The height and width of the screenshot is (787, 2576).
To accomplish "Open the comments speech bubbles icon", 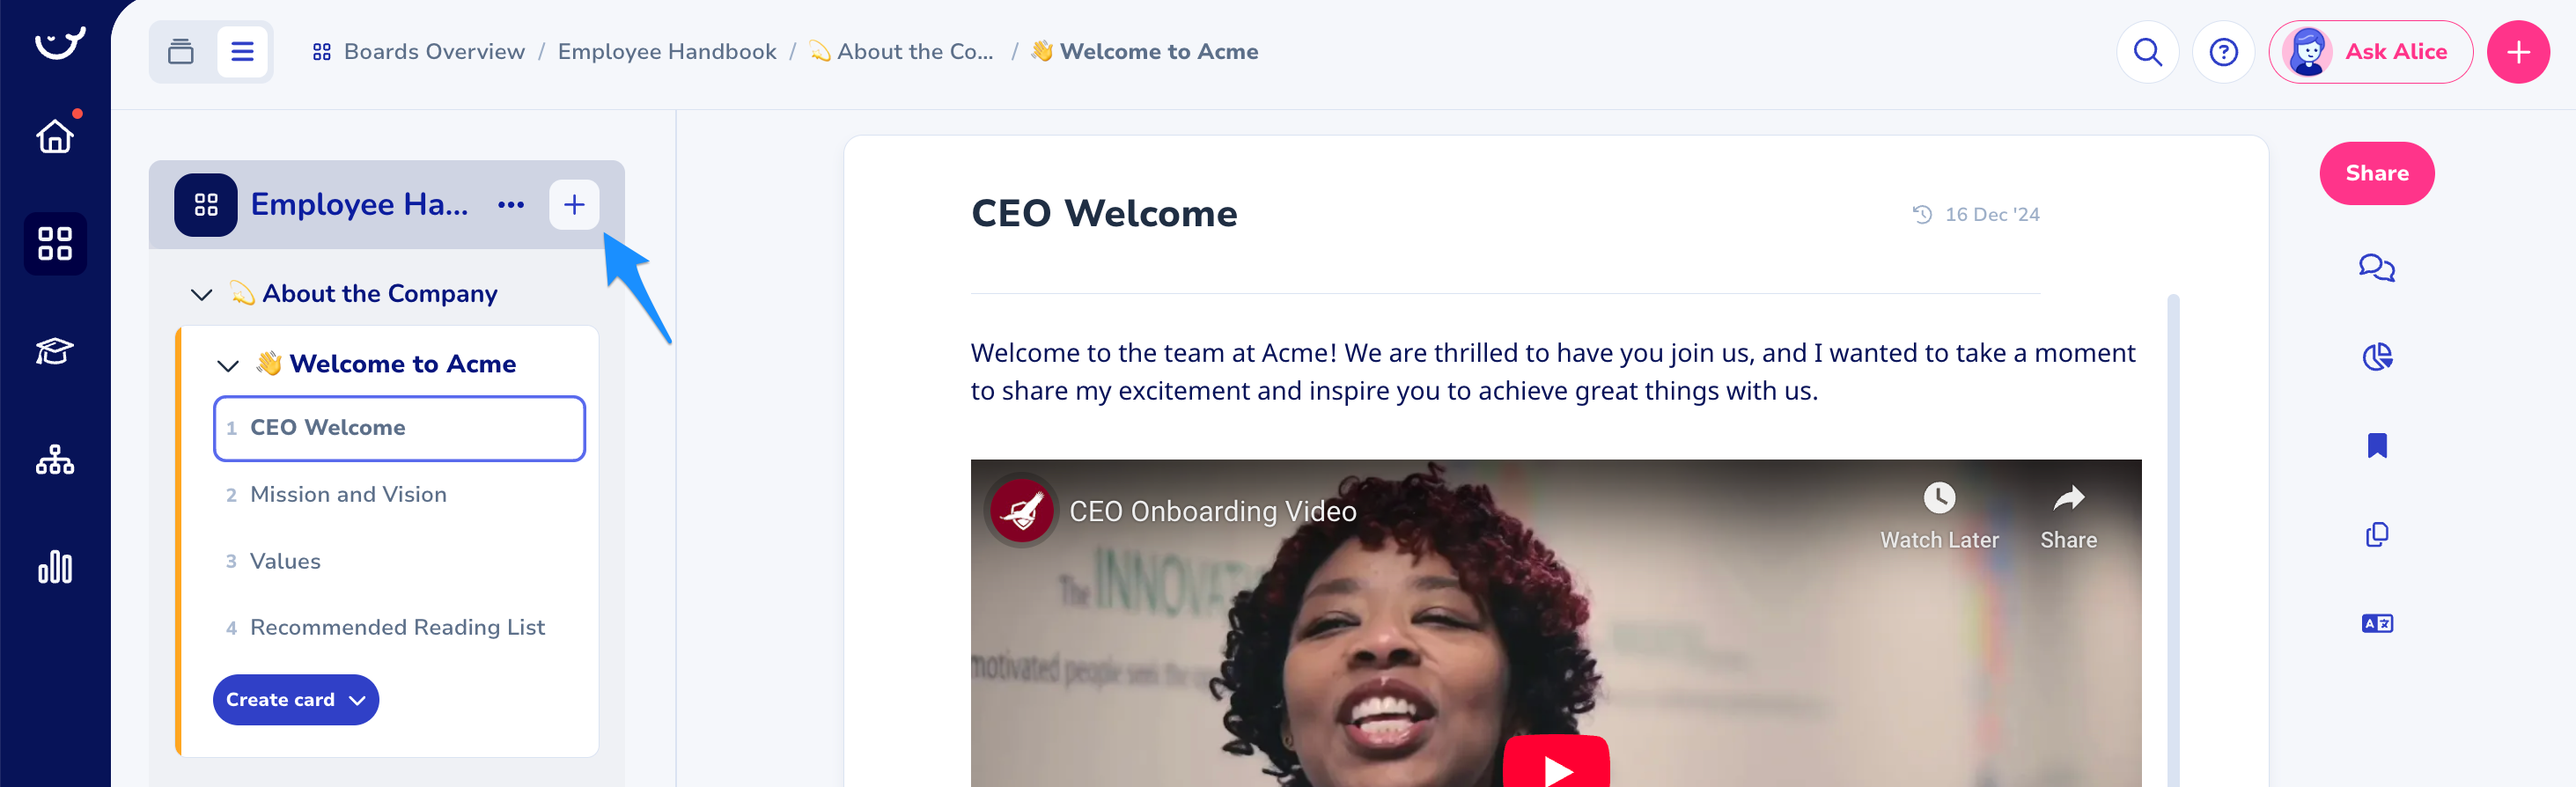I will pyautogui.click(x=2376, y=268).
